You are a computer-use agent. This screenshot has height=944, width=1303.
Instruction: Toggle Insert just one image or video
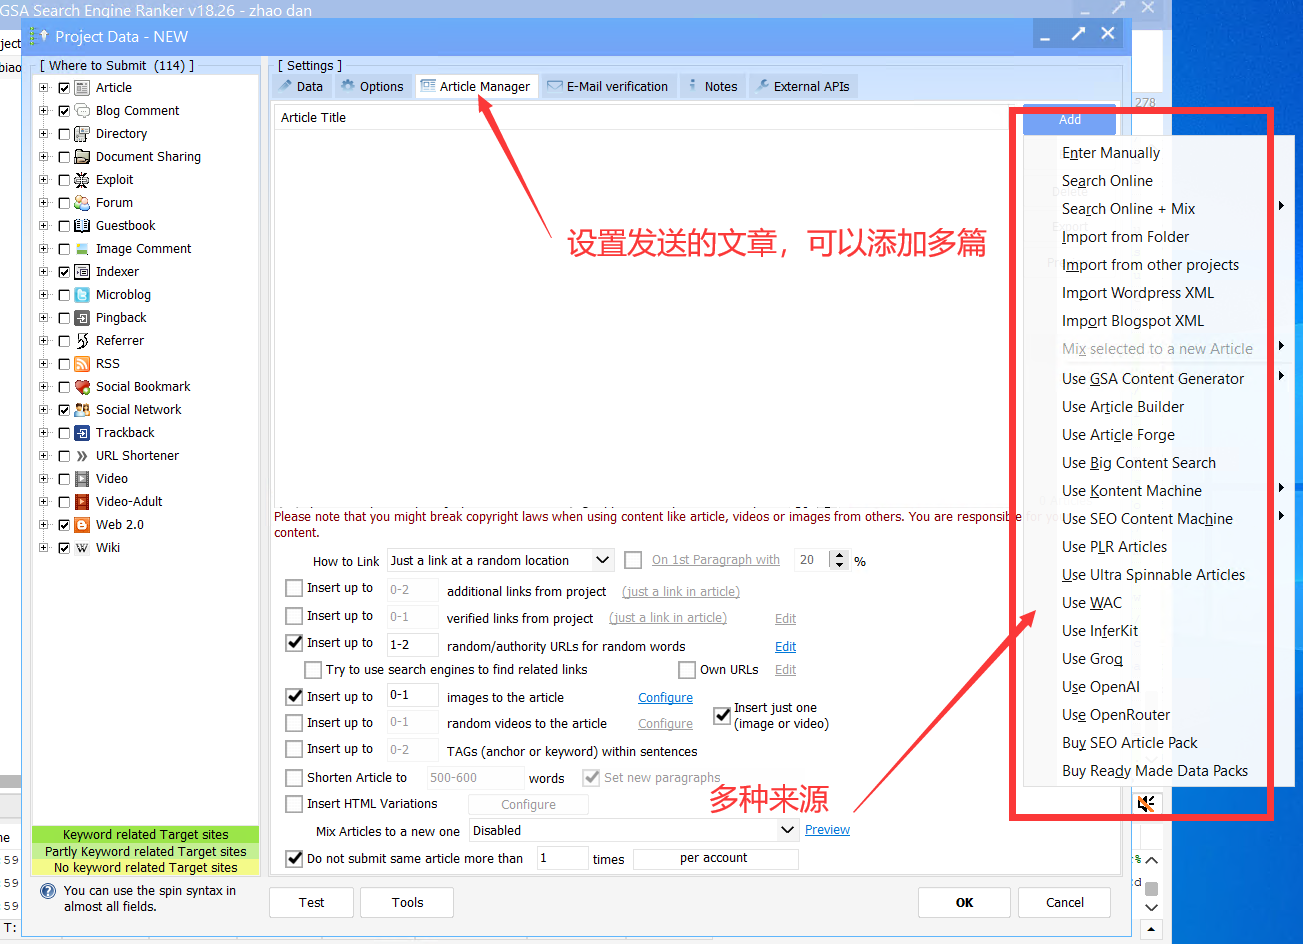coord(722,716)
